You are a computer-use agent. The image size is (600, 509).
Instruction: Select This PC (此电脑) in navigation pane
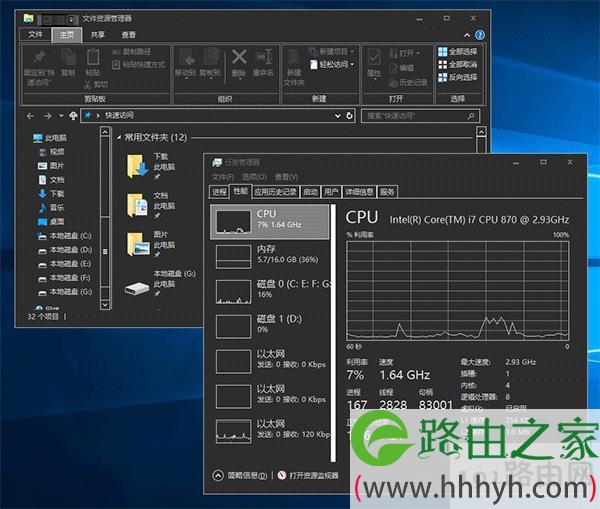click(x=50, y=138)
